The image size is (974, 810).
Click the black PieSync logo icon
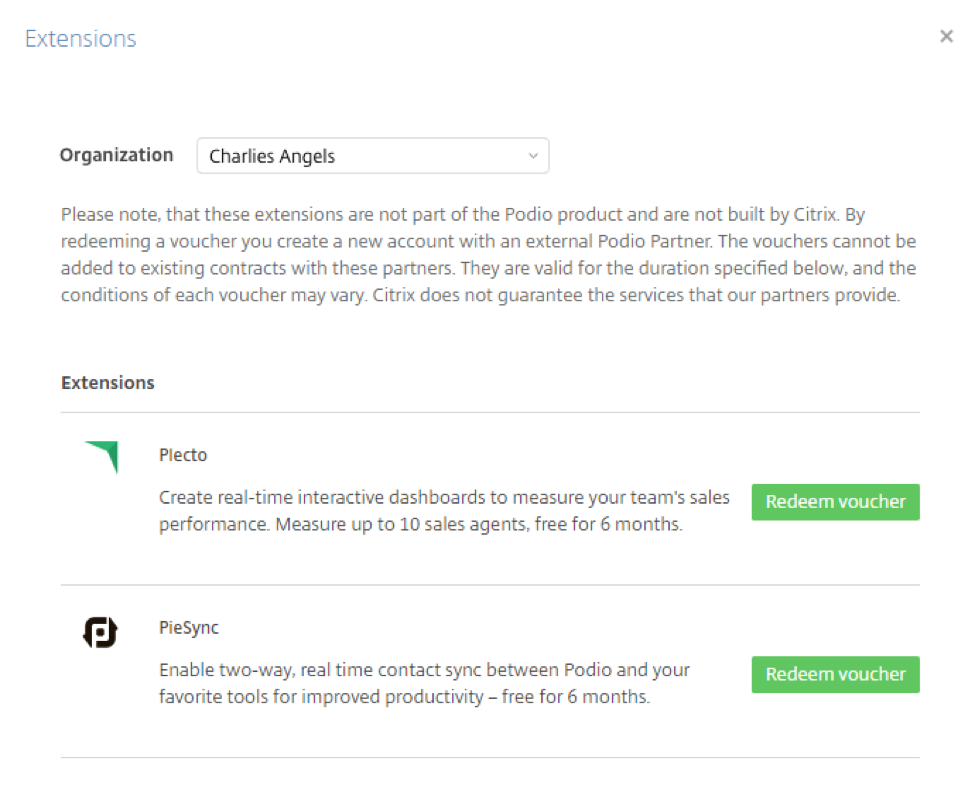[x=100, y=632]
